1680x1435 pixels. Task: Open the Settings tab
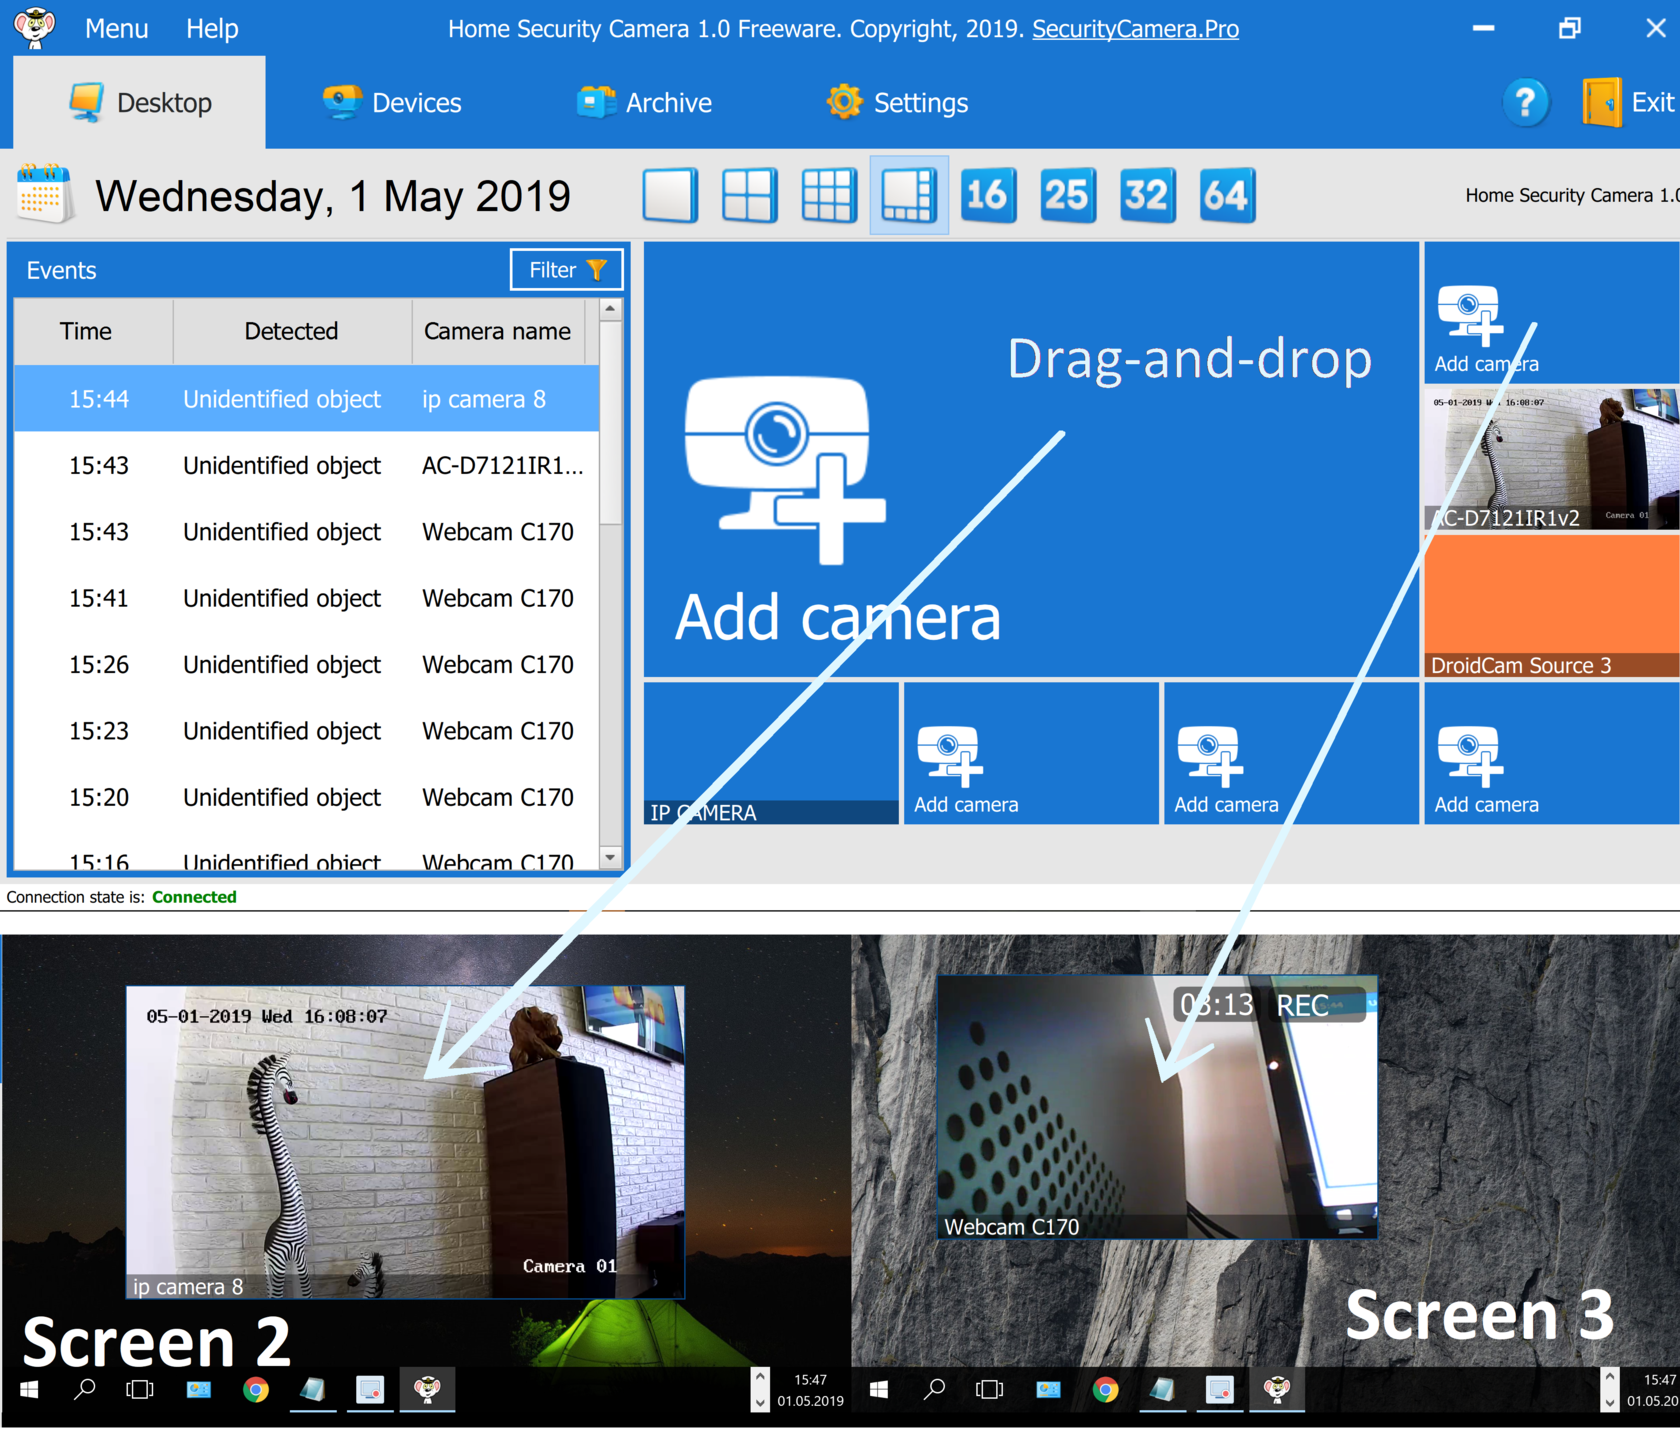[x=897, y=102]
